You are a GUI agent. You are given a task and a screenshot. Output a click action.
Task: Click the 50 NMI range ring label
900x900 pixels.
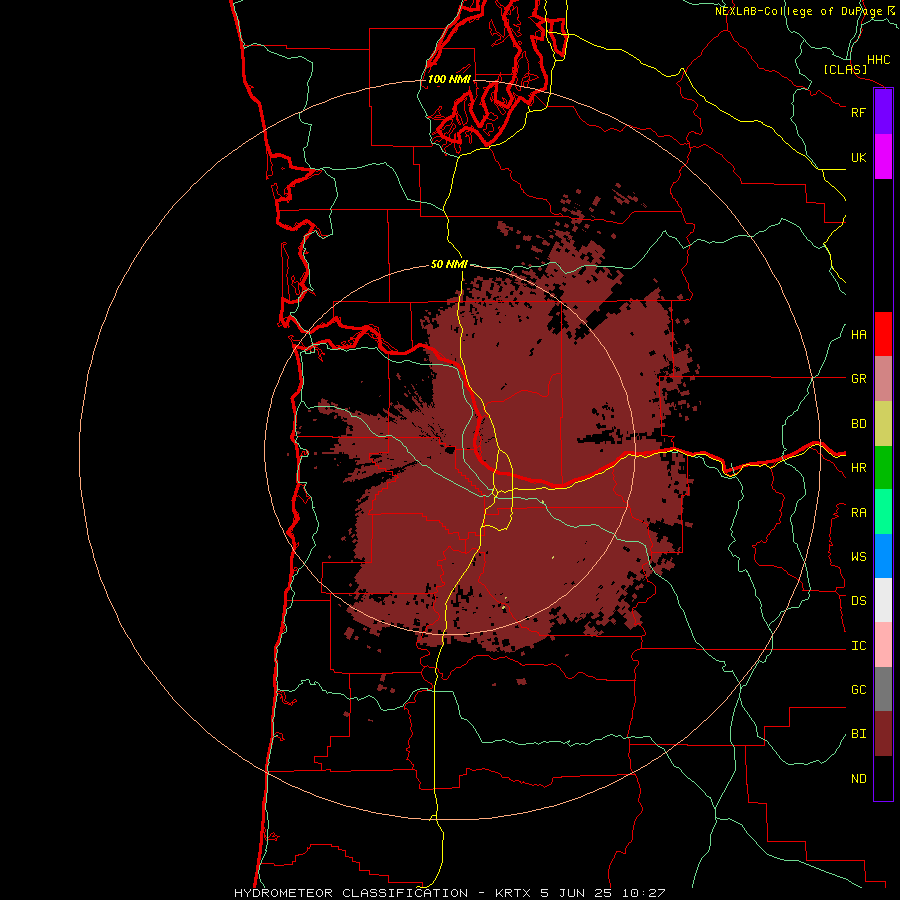click(x=449, y=265)
